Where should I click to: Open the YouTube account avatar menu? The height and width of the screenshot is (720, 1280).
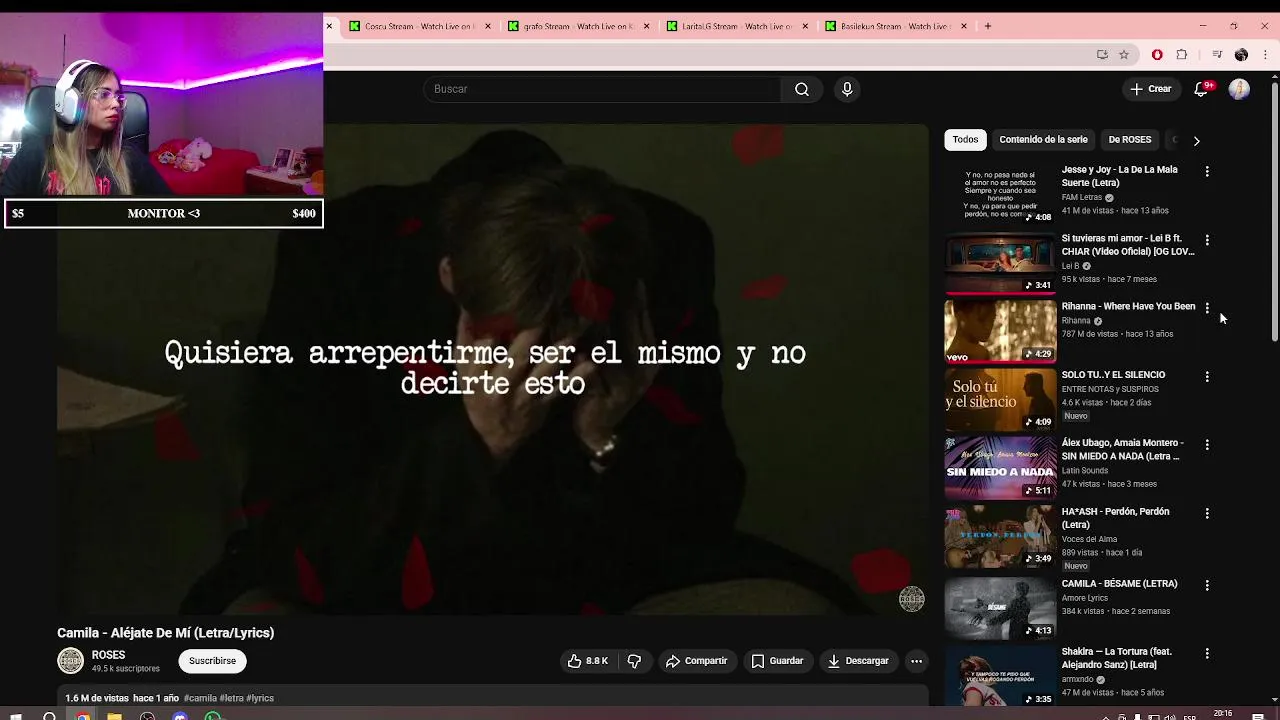tap(1239, 89)
